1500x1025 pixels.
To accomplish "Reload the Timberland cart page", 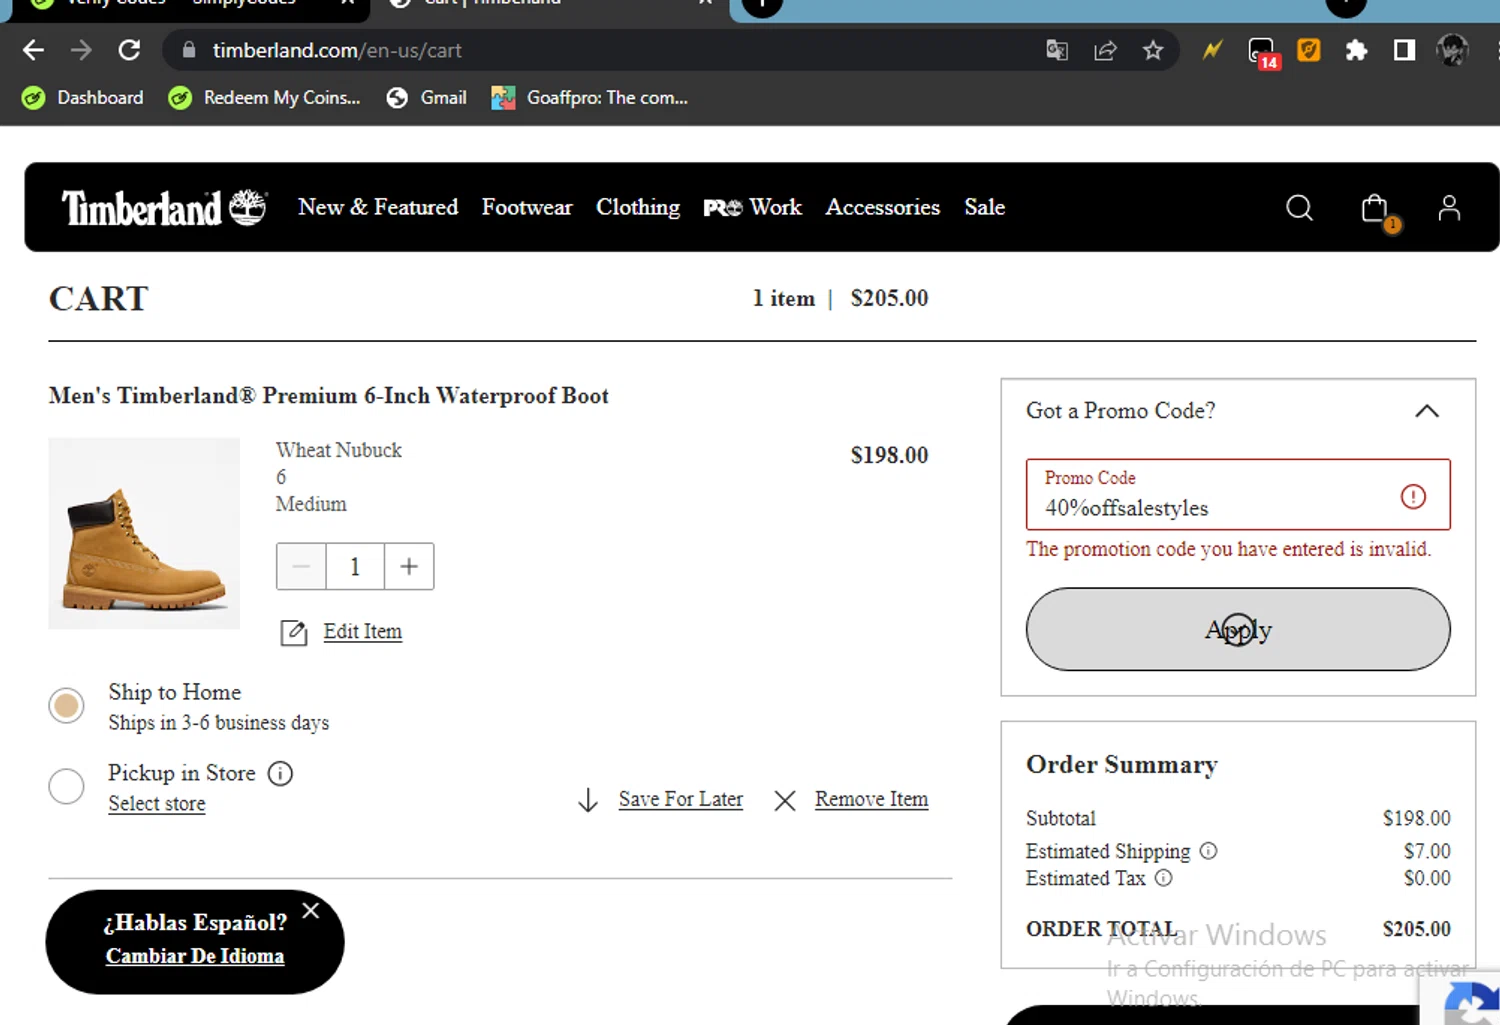I will pos(129,50).
